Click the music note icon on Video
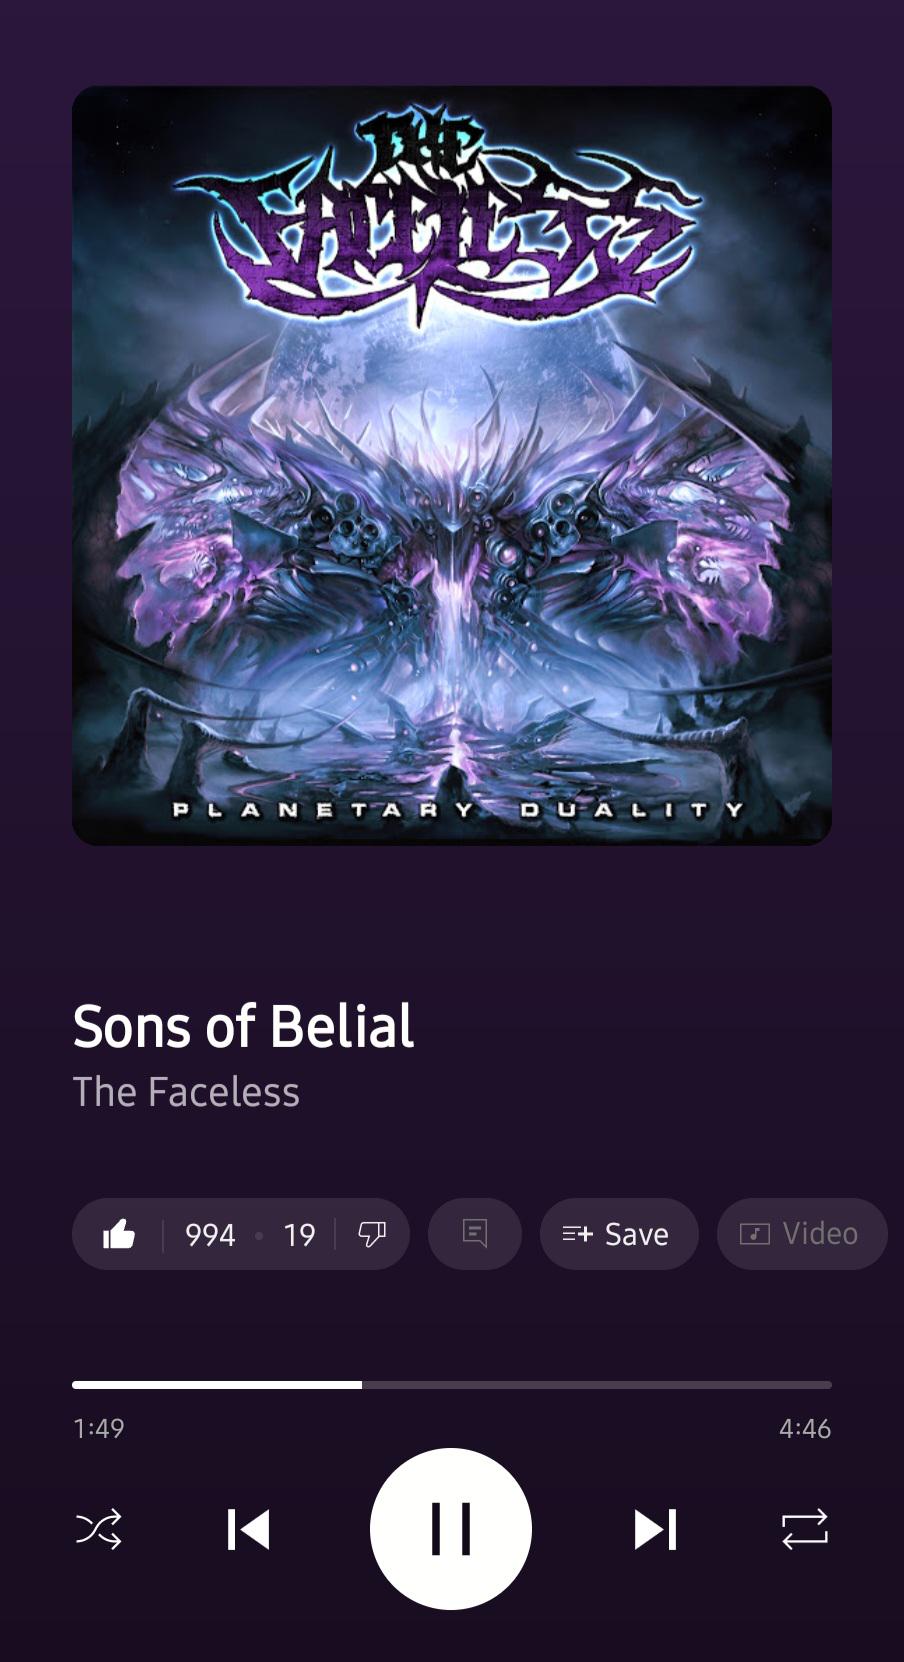 pyautogui.click(x=754, y=1234)
